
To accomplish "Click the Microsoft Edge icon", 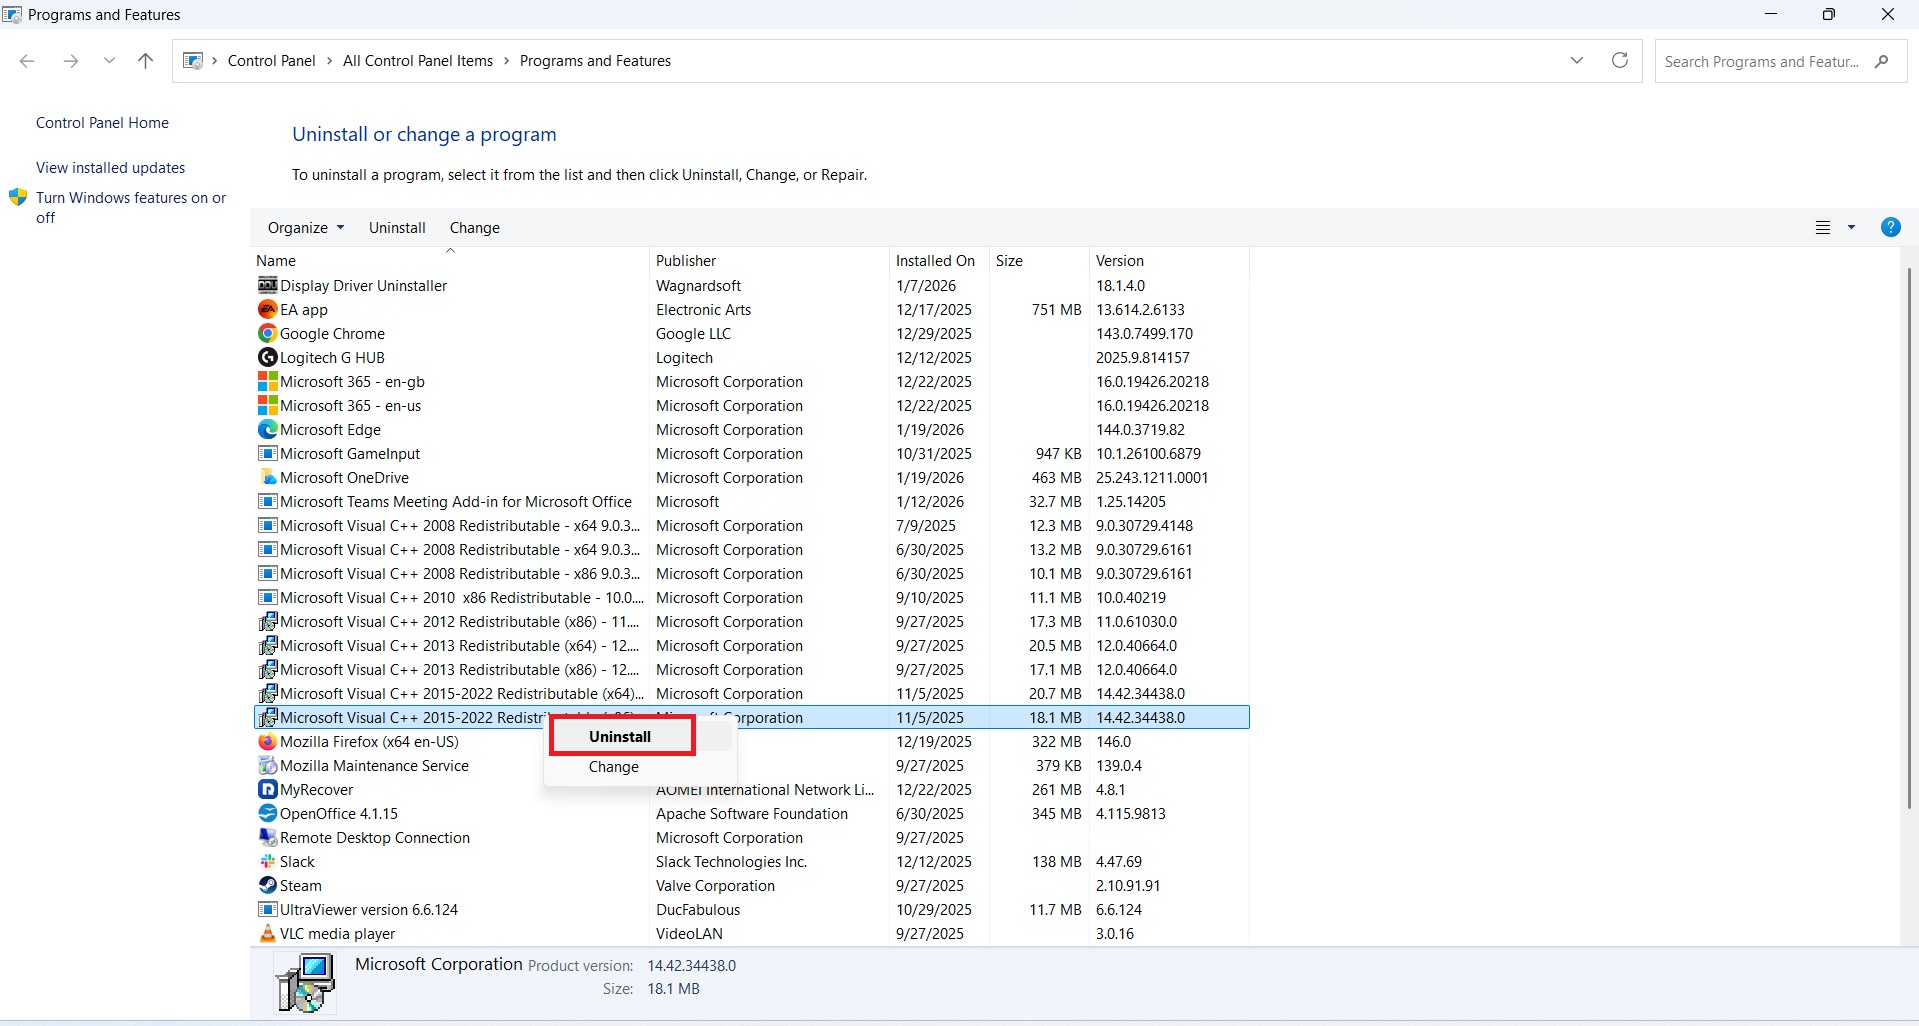I will [x=267, y=429].
